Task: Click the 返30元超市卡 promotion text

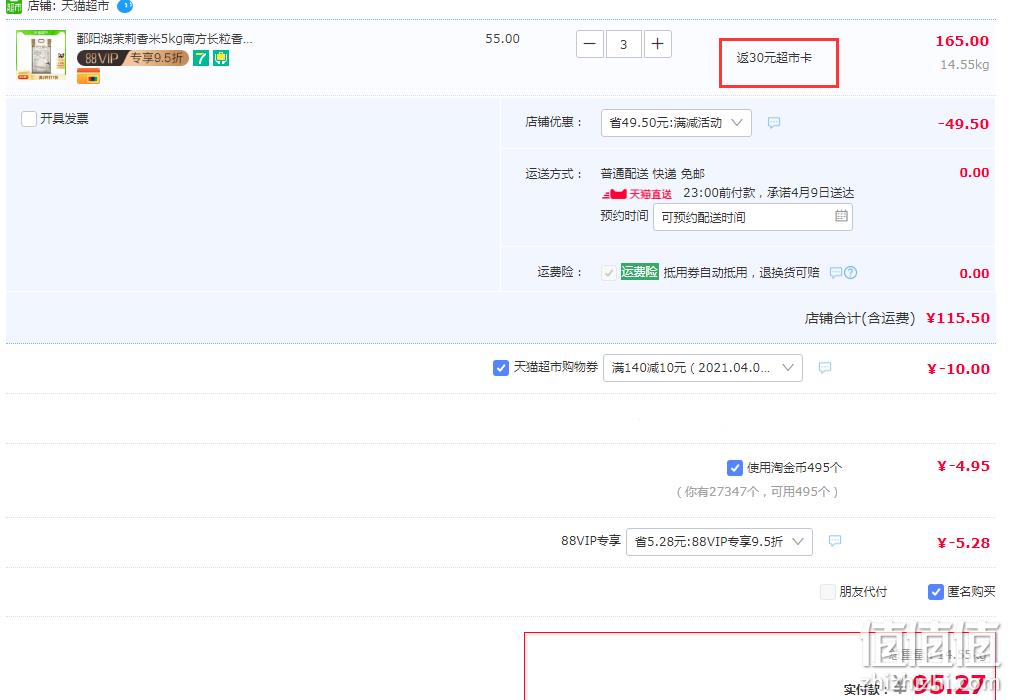Action: click(x=774, y=58)
